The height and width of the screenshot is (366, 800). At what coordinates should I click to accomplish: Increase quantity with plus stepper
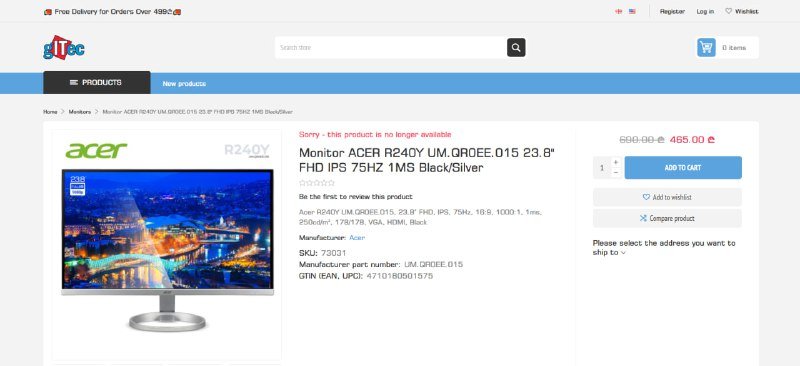click(x=616, y=162)
